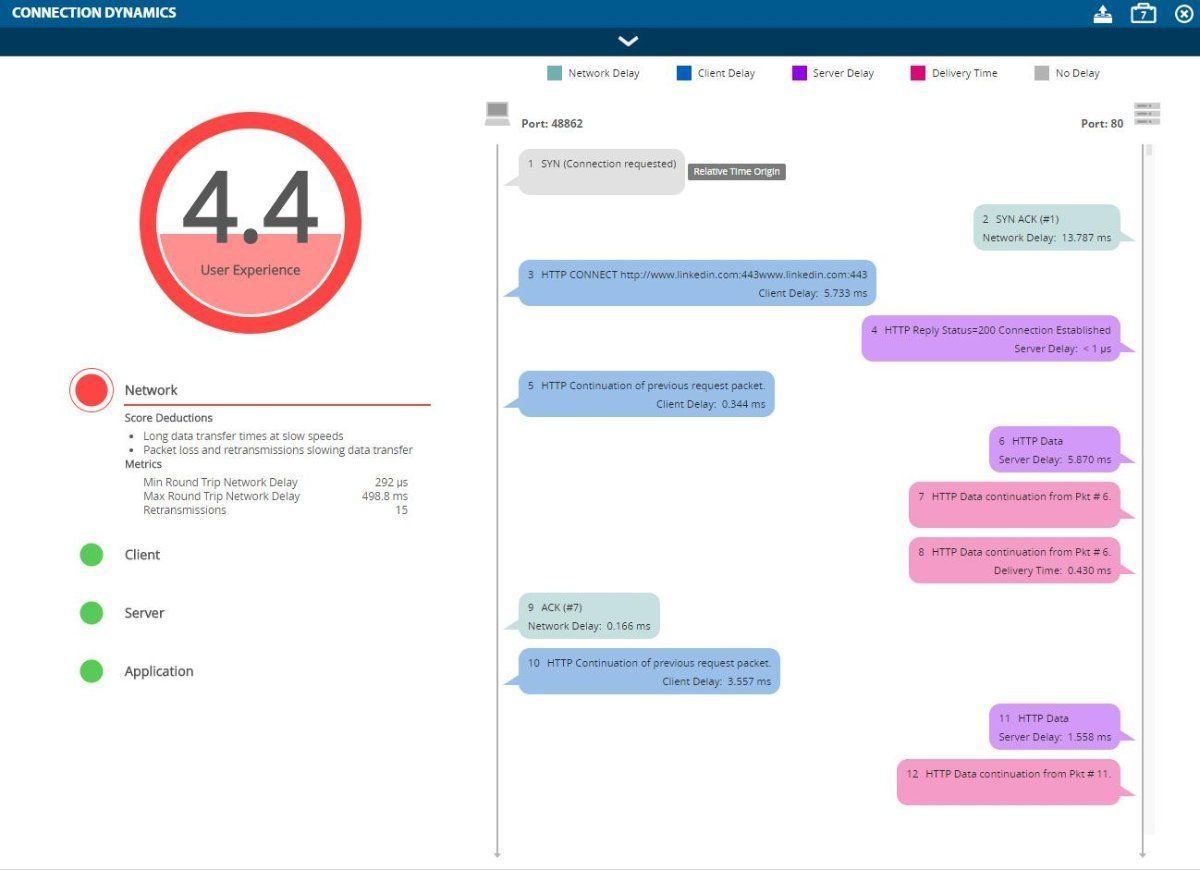The height and width of the screenshot is (870, 1200).
Task: Click the red Network status indicator
Action: tap(91, 390)
